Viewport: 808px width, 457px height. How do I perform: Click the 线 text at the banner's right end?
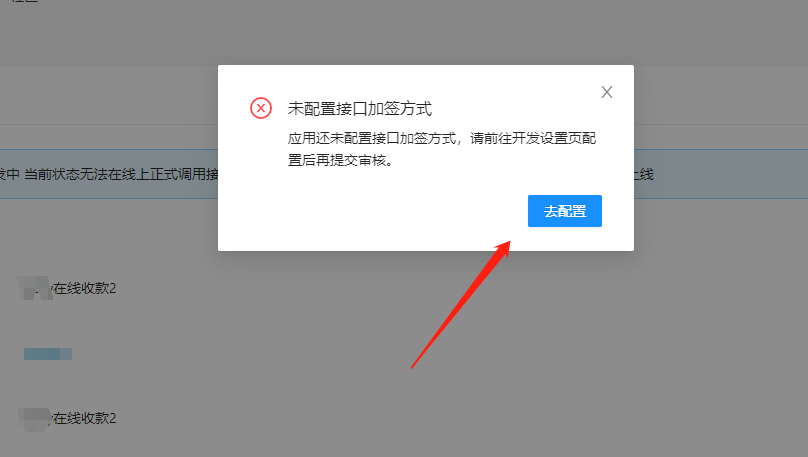[x=647, y=174]
